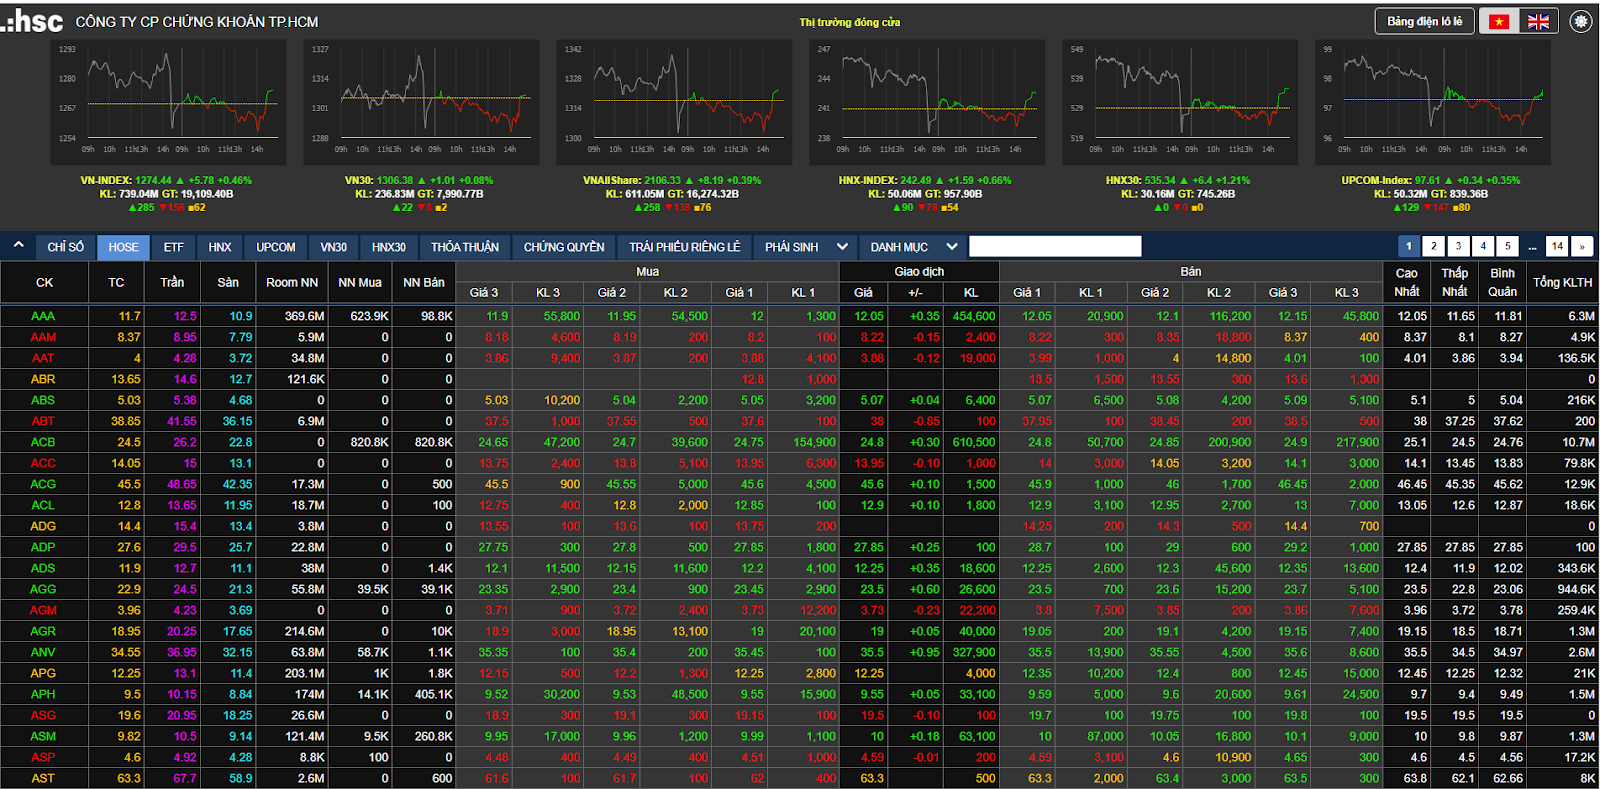The width and height of the screenshot is (1600, 789).
Task: Select stock symbol ANV
Action: click(43, 652)
